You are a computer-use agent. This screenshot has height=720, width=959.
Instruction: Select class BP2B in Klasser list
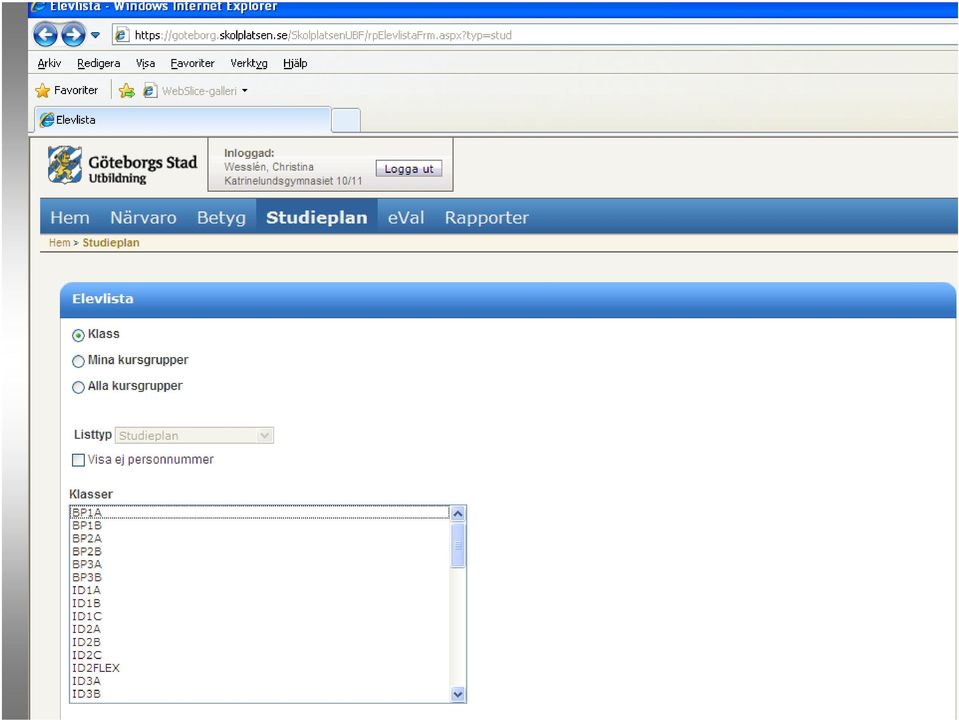[x=260, y=551]
